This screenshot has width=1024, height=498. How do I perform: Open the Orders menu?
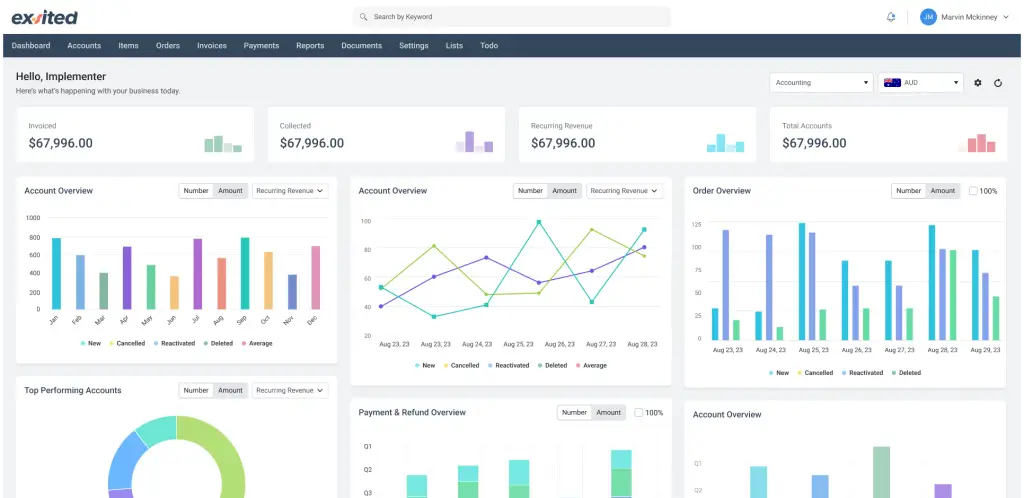(x=168, y=46)
